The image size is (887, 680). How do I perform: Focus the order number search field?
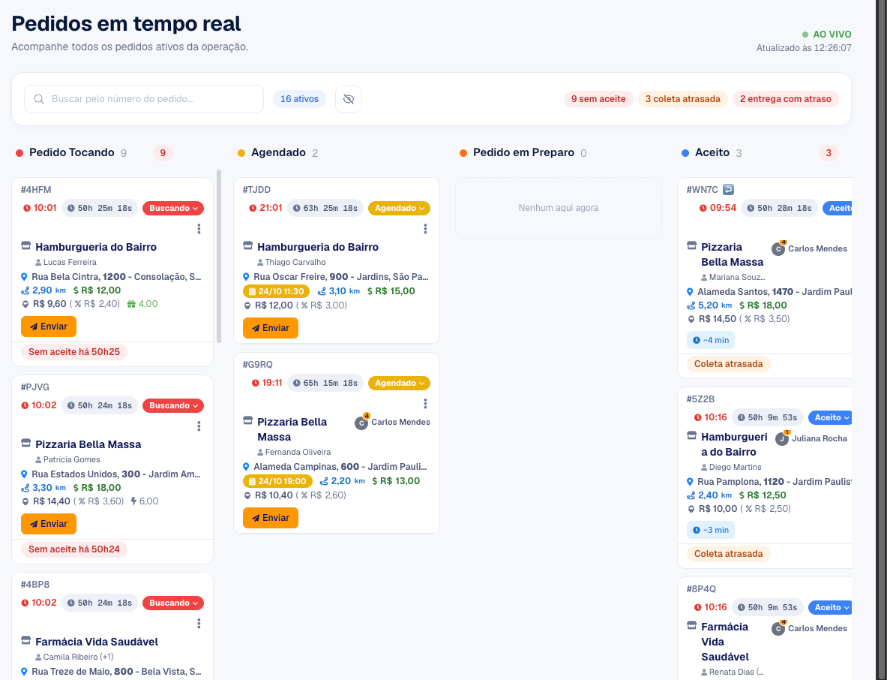(x=144, y=99)
